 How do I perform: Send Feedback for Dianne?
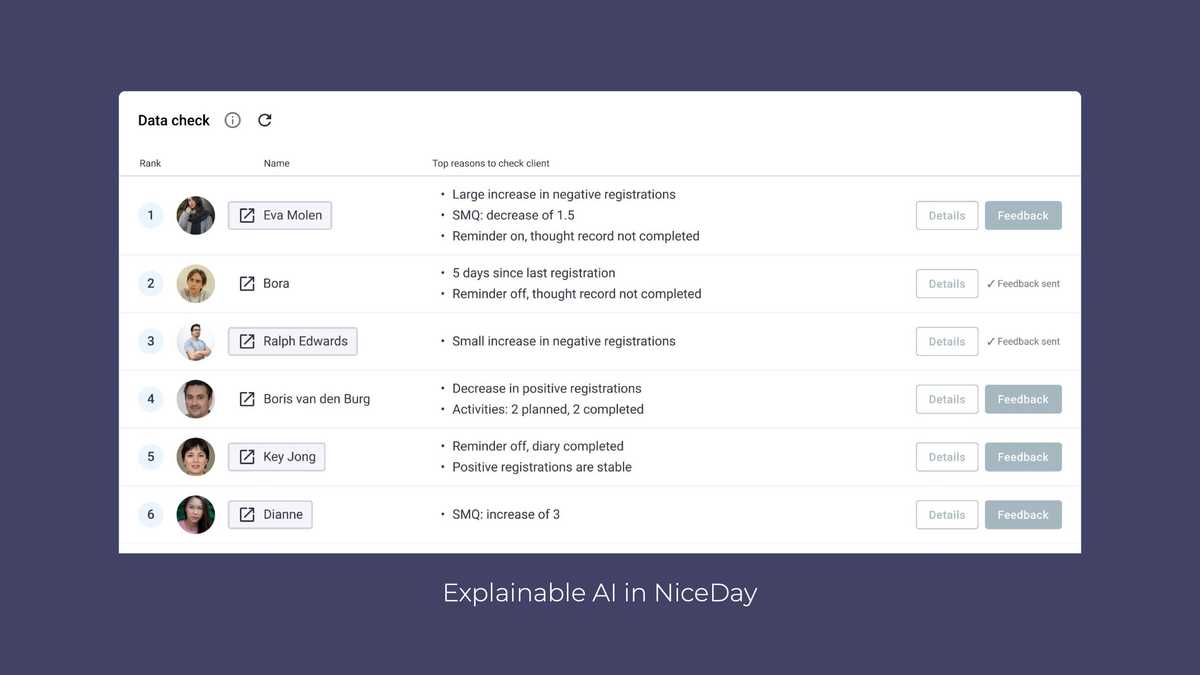[x=1023, y=514]
